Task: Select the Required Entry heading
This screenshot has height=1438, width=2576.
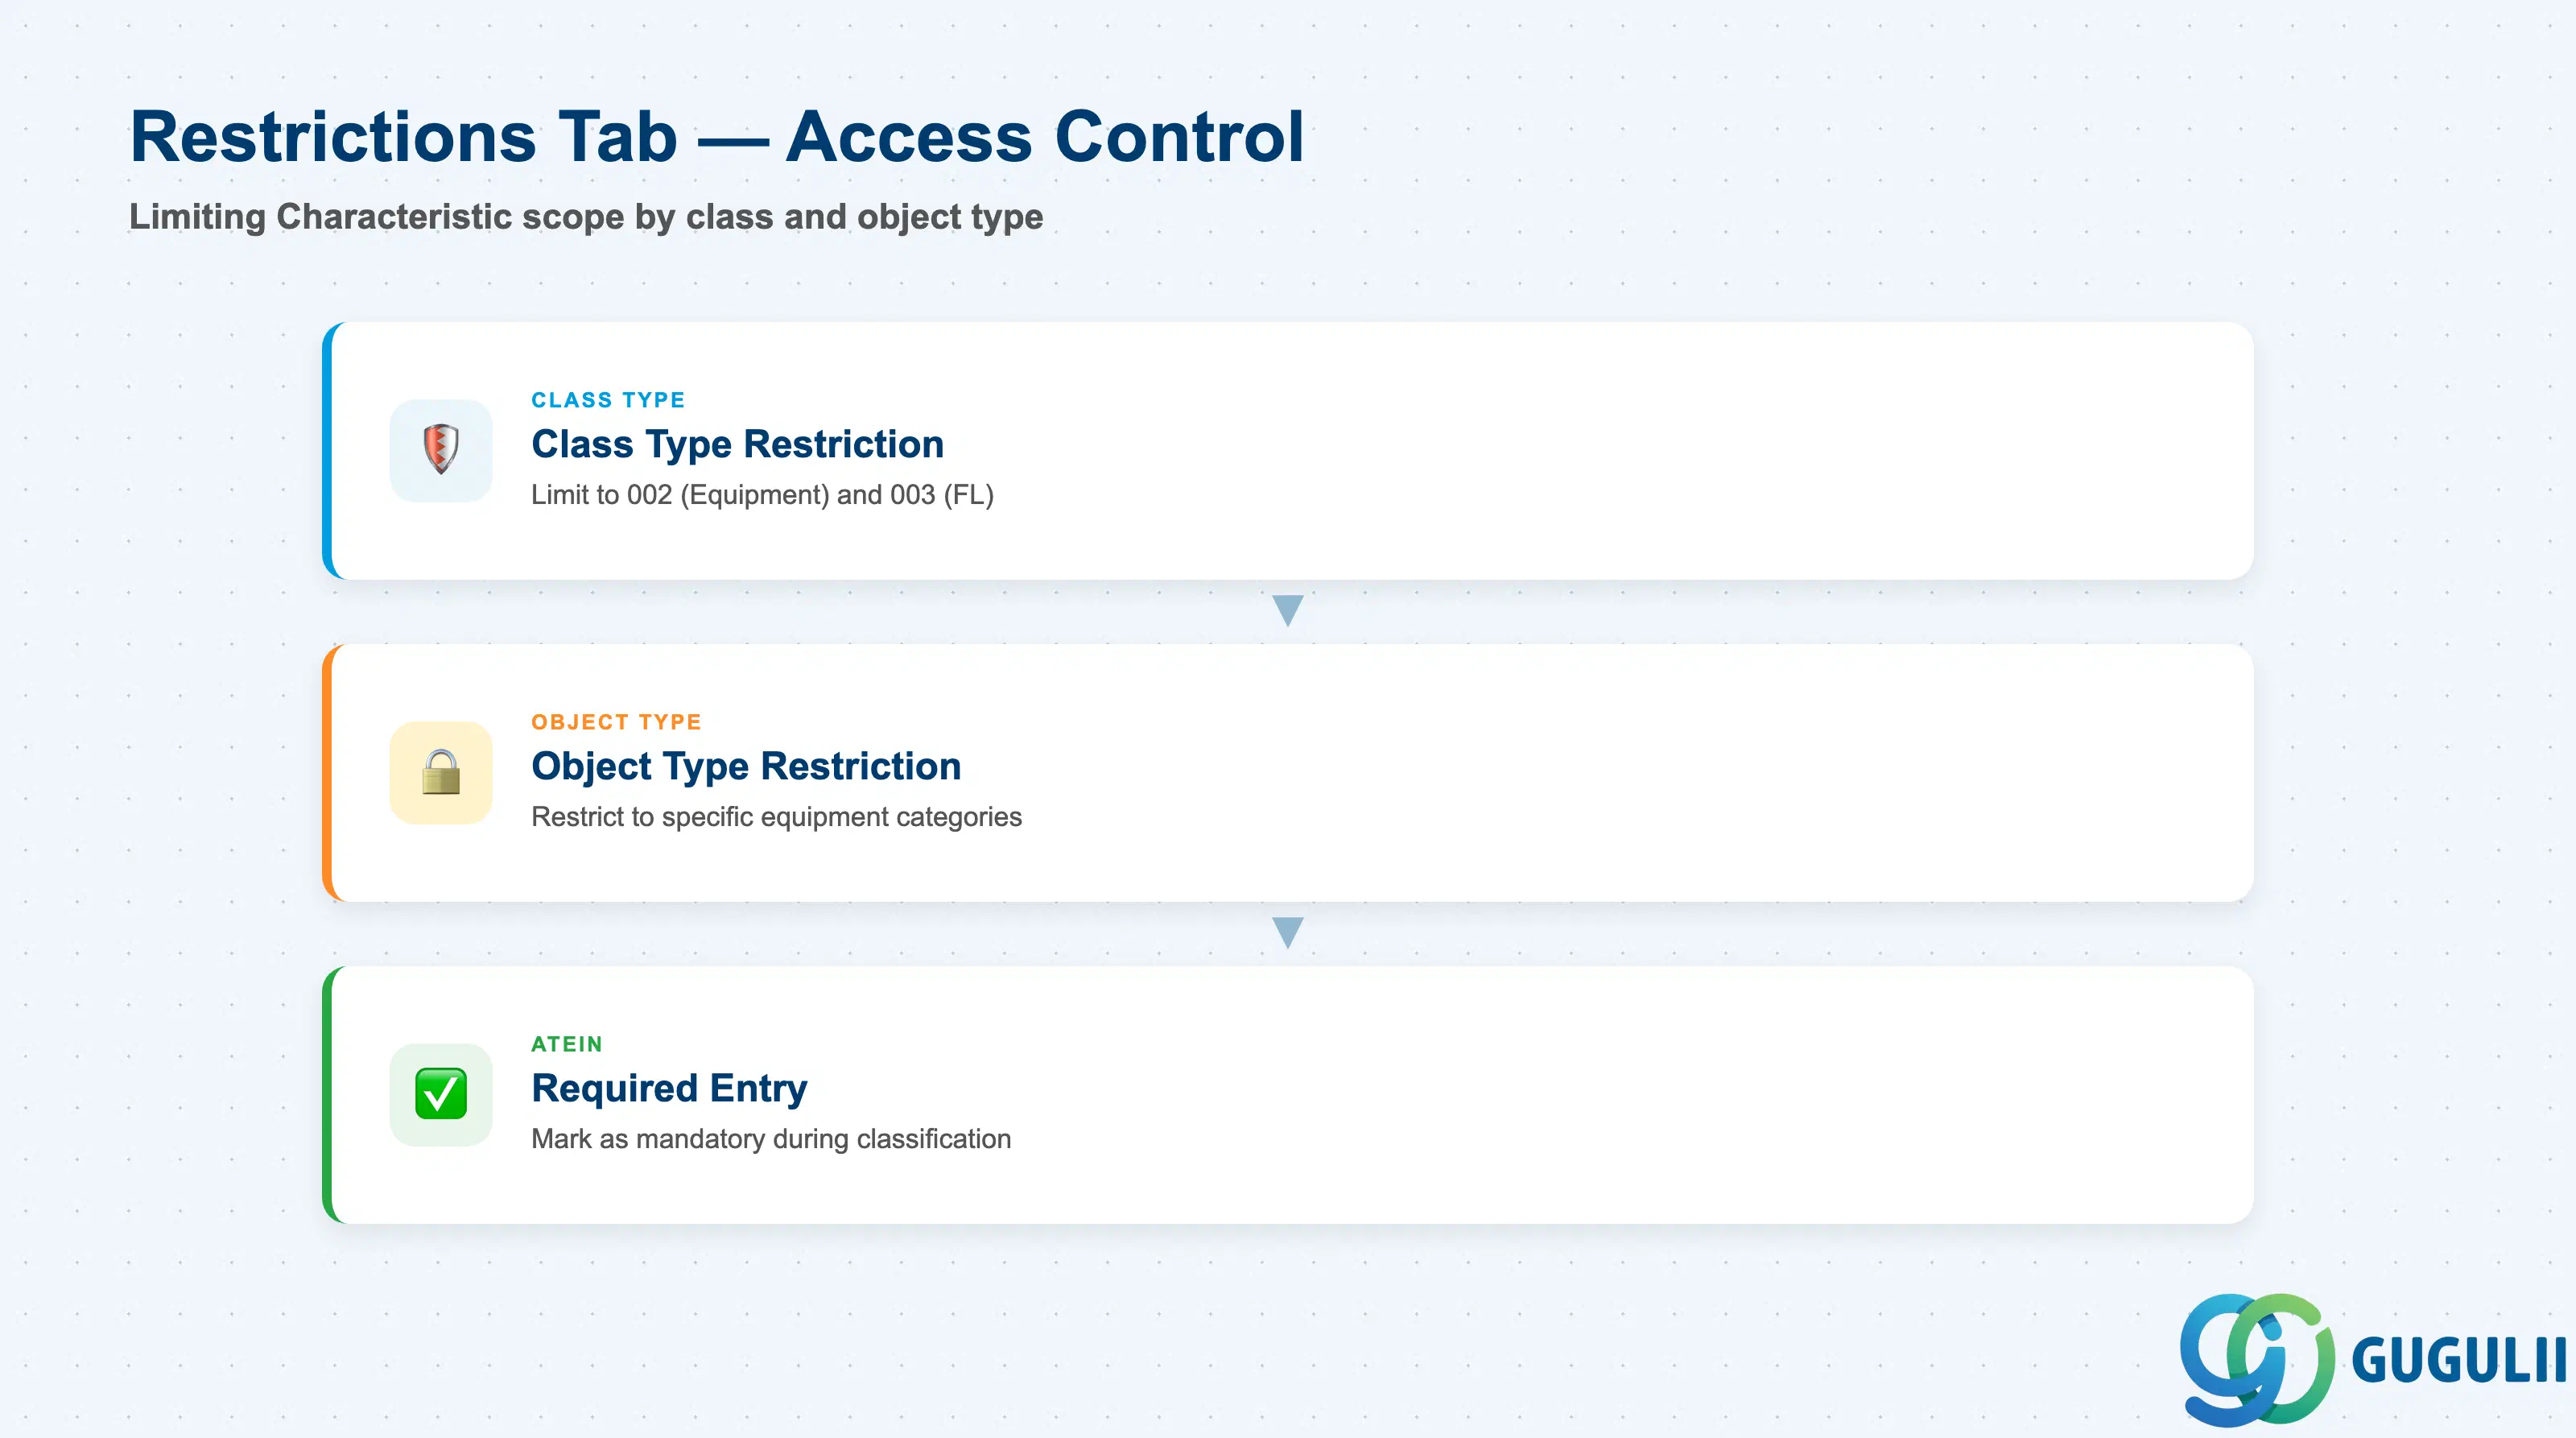Action: pos(669,1088)
